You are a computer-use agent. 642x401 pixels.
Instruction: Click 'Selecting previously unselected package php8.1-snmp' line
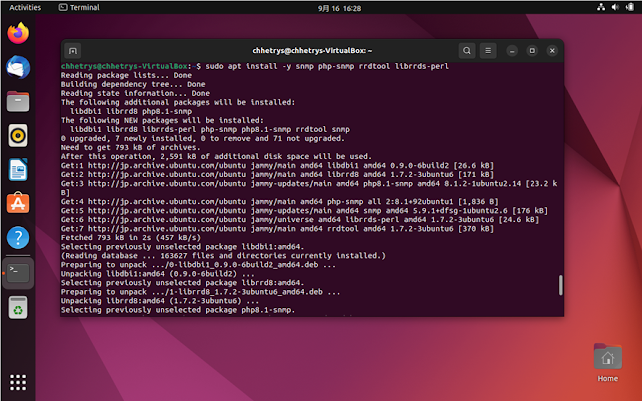pos(178,309)
